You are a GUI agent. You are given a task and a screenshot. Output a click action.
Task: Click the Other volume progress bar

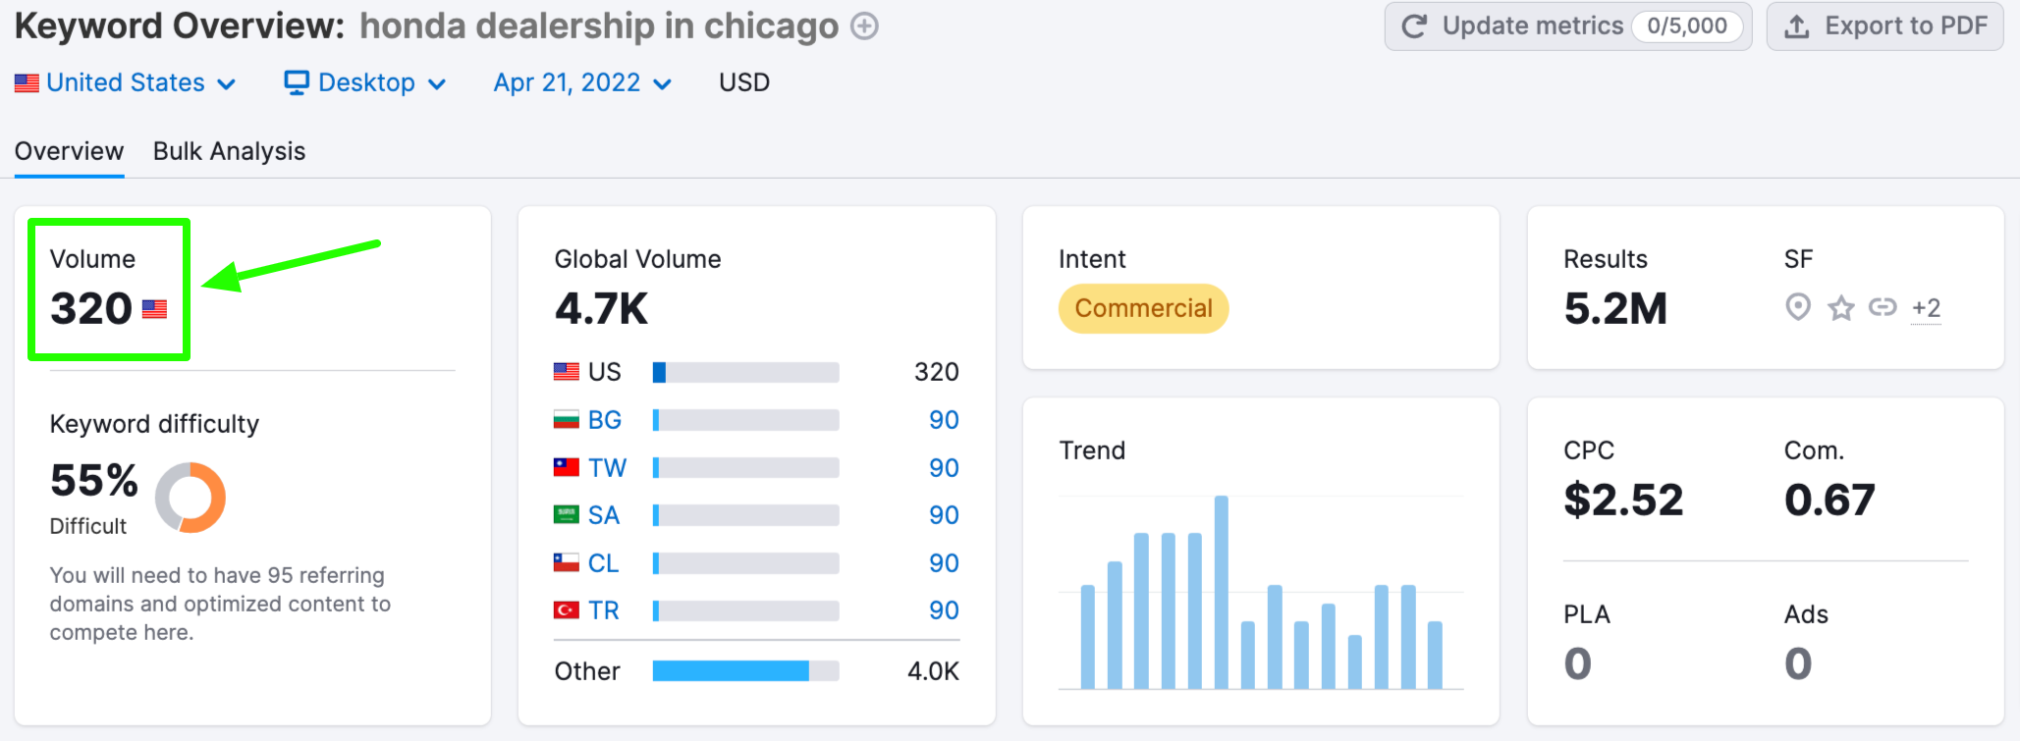pyautogui.click(x=746, y=671)
